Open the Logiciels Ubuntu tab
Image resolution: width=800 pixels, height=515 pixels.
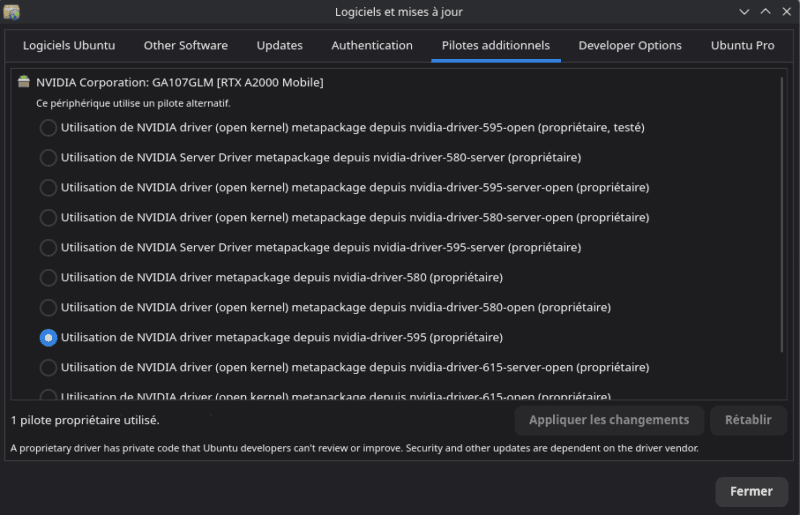69,45
